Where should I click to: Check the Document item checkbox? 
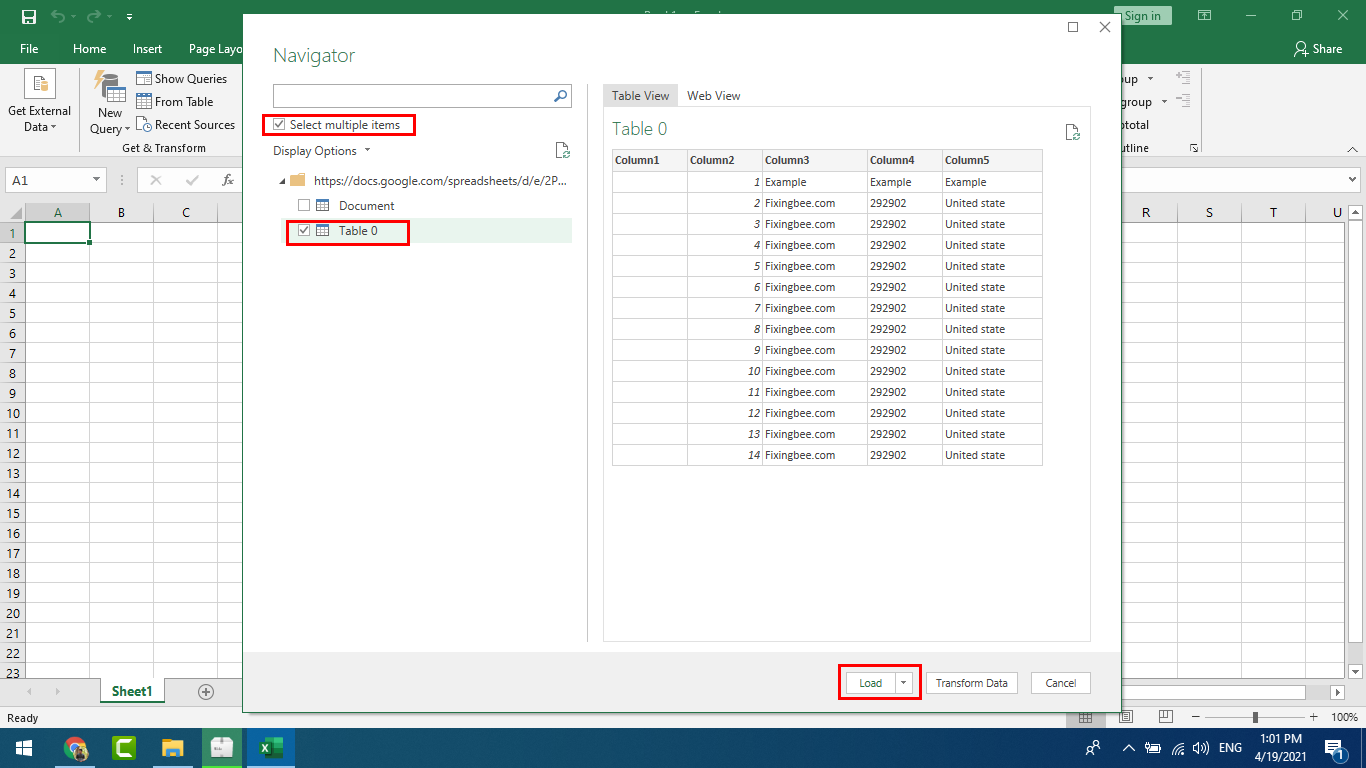(x=304, y=205)
